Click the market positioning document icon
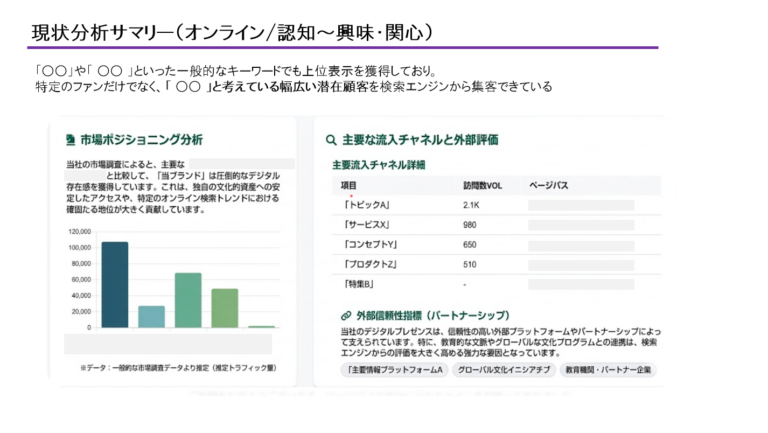 pos(70,139)
